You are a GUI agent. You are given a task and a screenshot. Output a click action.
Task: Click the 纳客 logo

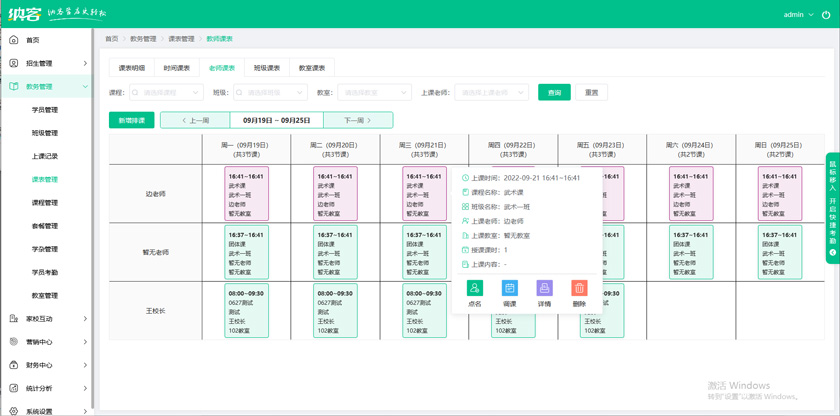(24, 14)
